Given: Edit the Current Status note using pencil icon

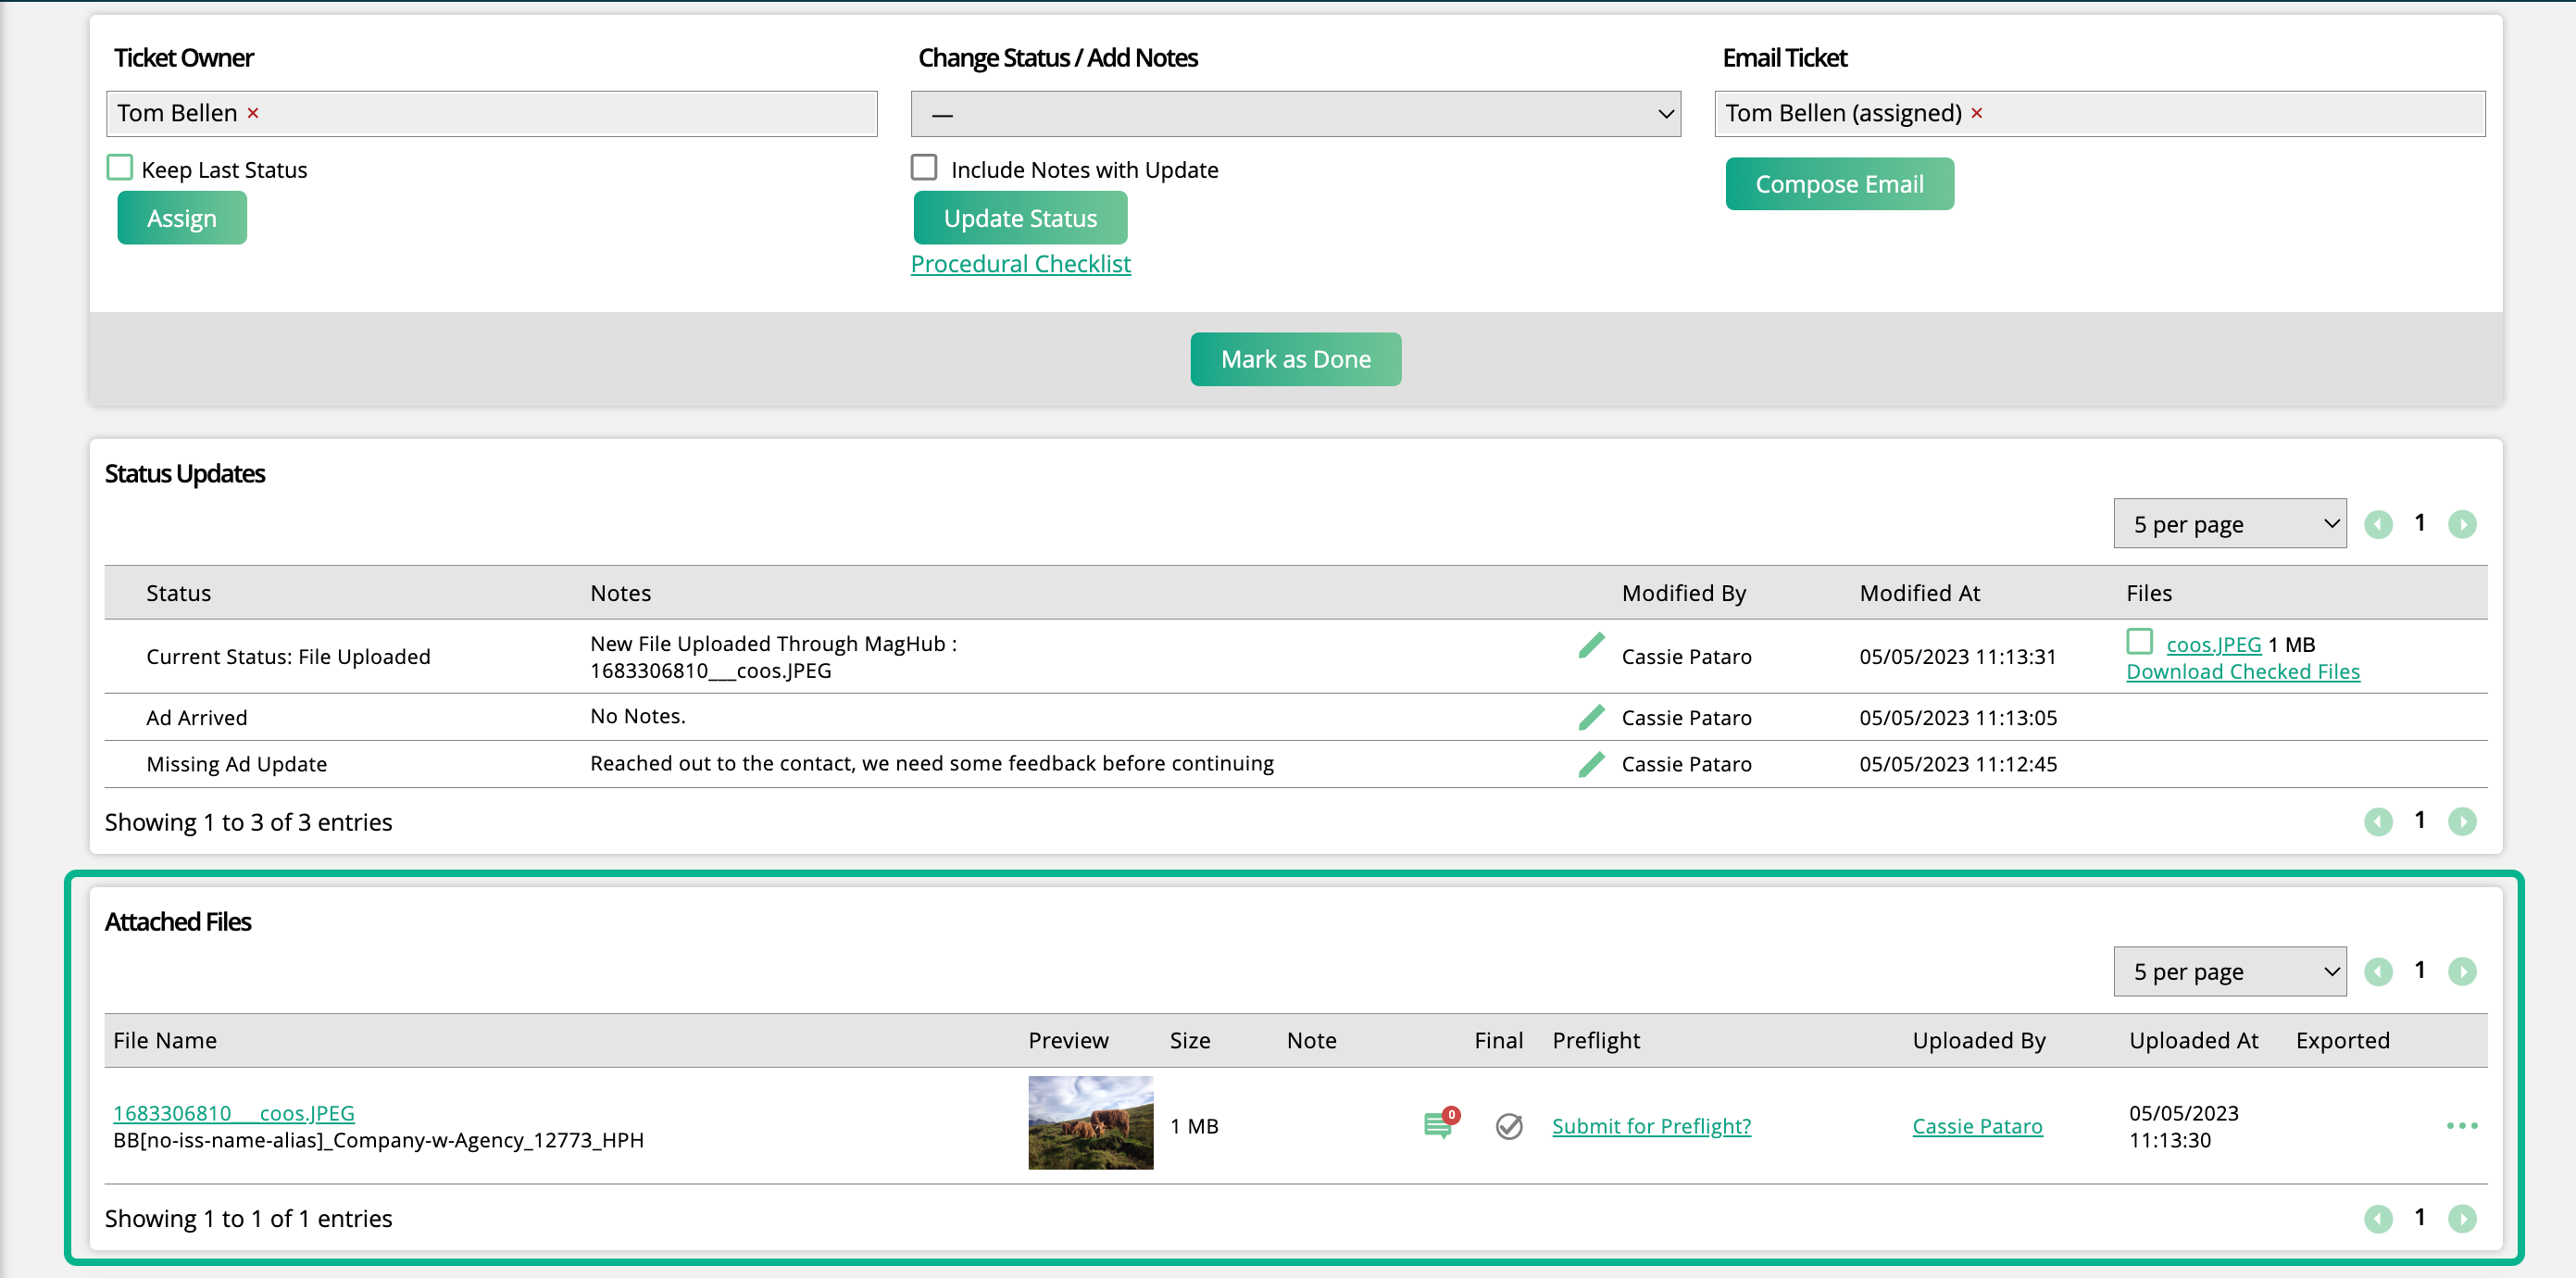Looking at the screenshot, I should (1591, 645).
